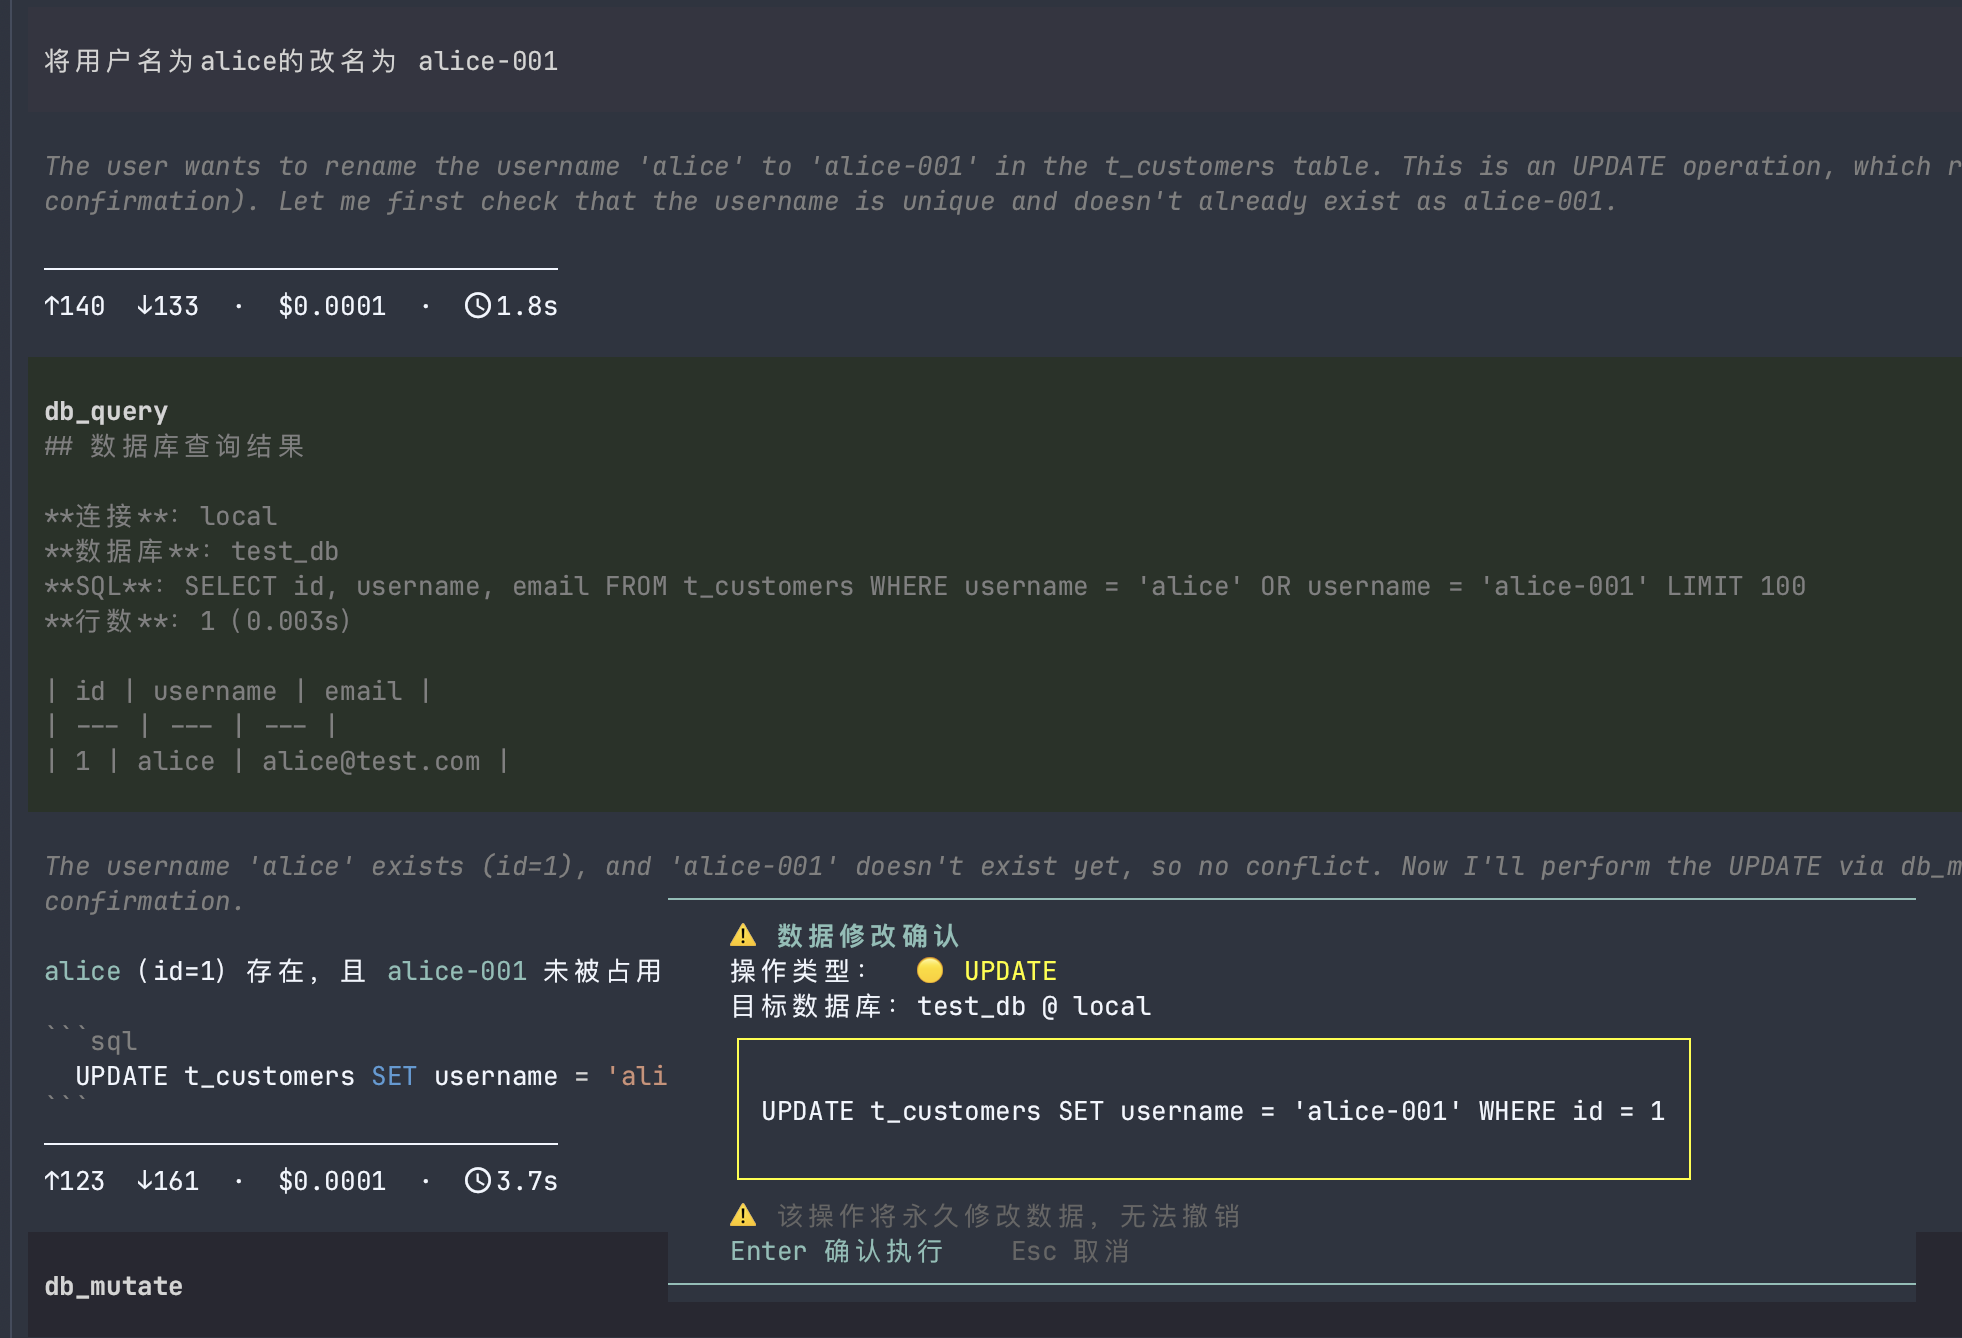Viewport: 1962px width, 1338px height.
Task: Click the reasoning text starting 'The user wants to rename'
Action: click(1003, 184)
